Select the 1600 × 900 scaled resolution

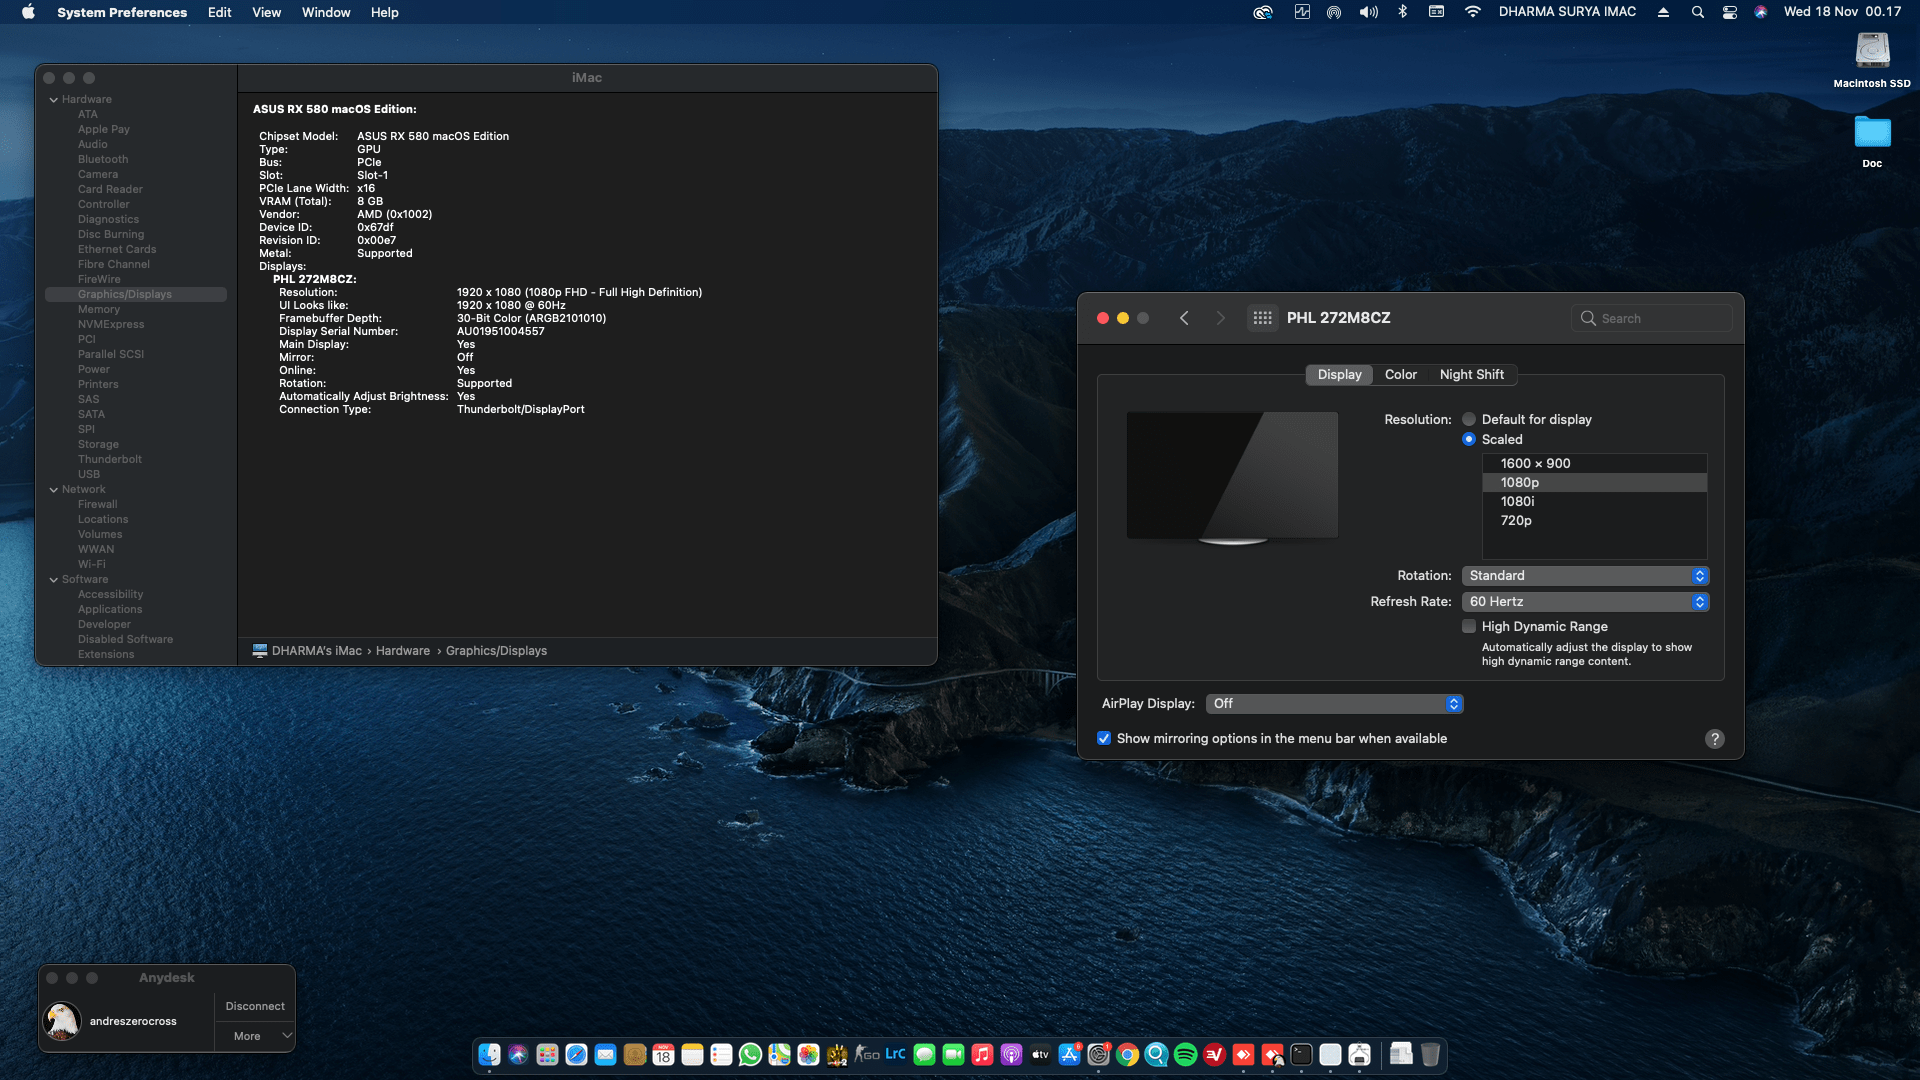[x=1535, y=463]
